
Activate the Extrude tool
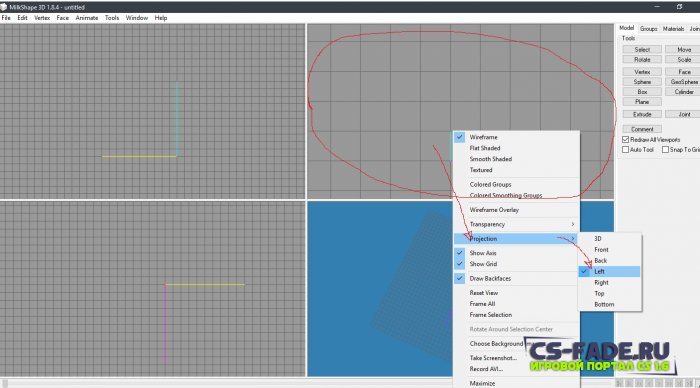coord(642,114)
